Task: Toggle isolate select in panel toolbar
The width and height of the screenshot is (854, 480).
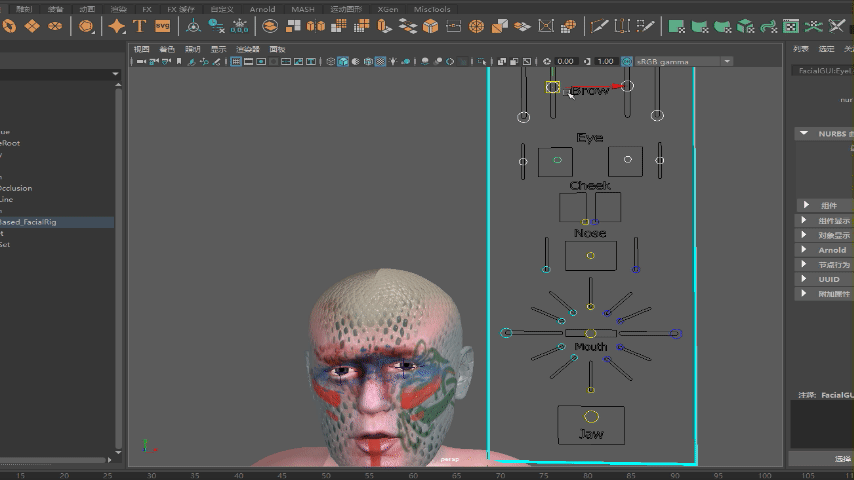Action: click(482, 62)
